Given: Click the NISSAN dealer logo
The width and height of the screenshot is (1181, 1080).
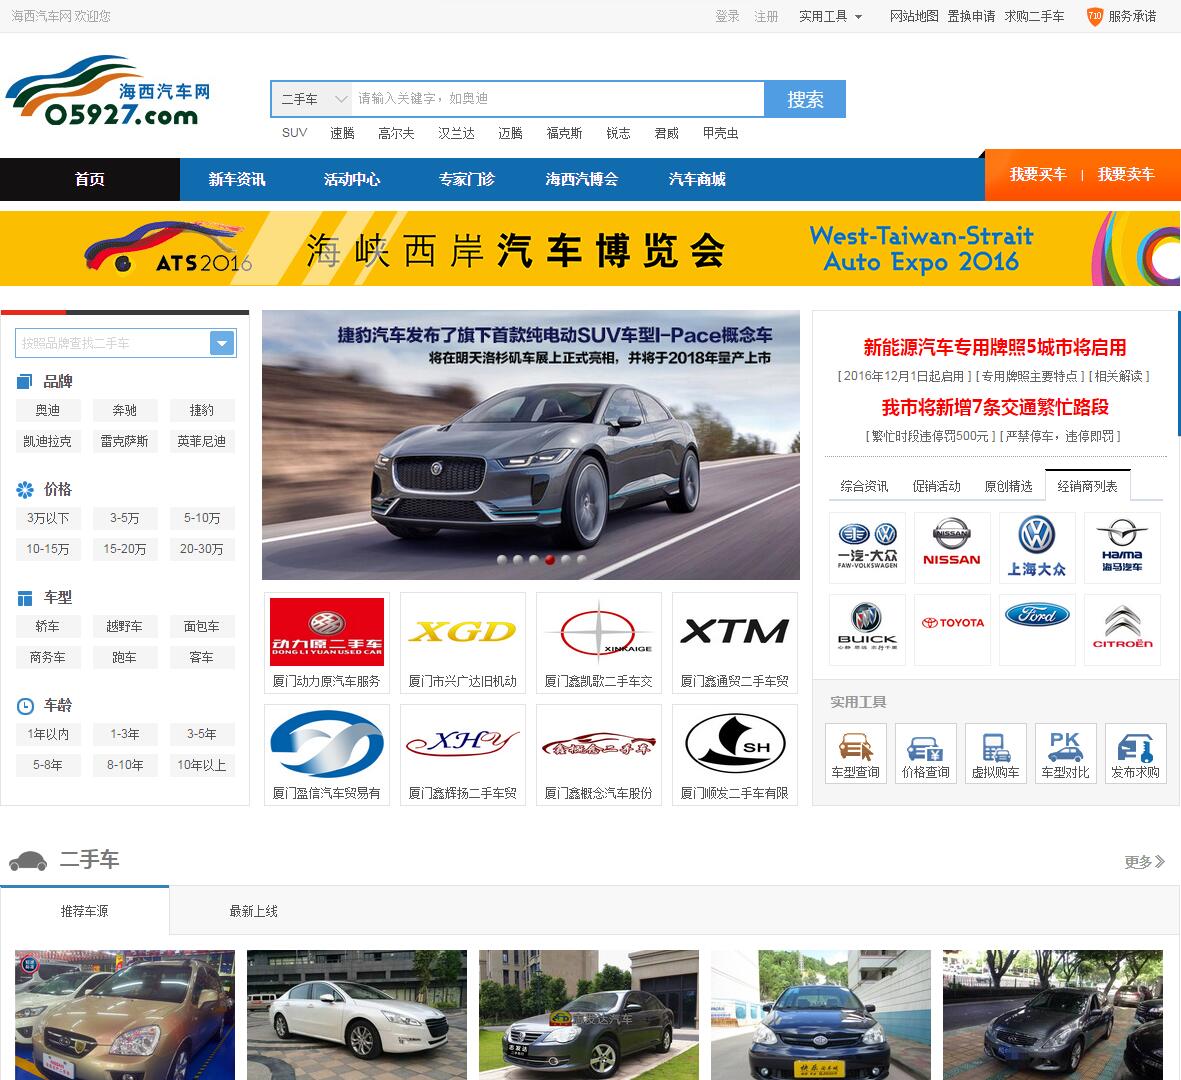Looking at the screenshot, I should [x=952, y=548].
